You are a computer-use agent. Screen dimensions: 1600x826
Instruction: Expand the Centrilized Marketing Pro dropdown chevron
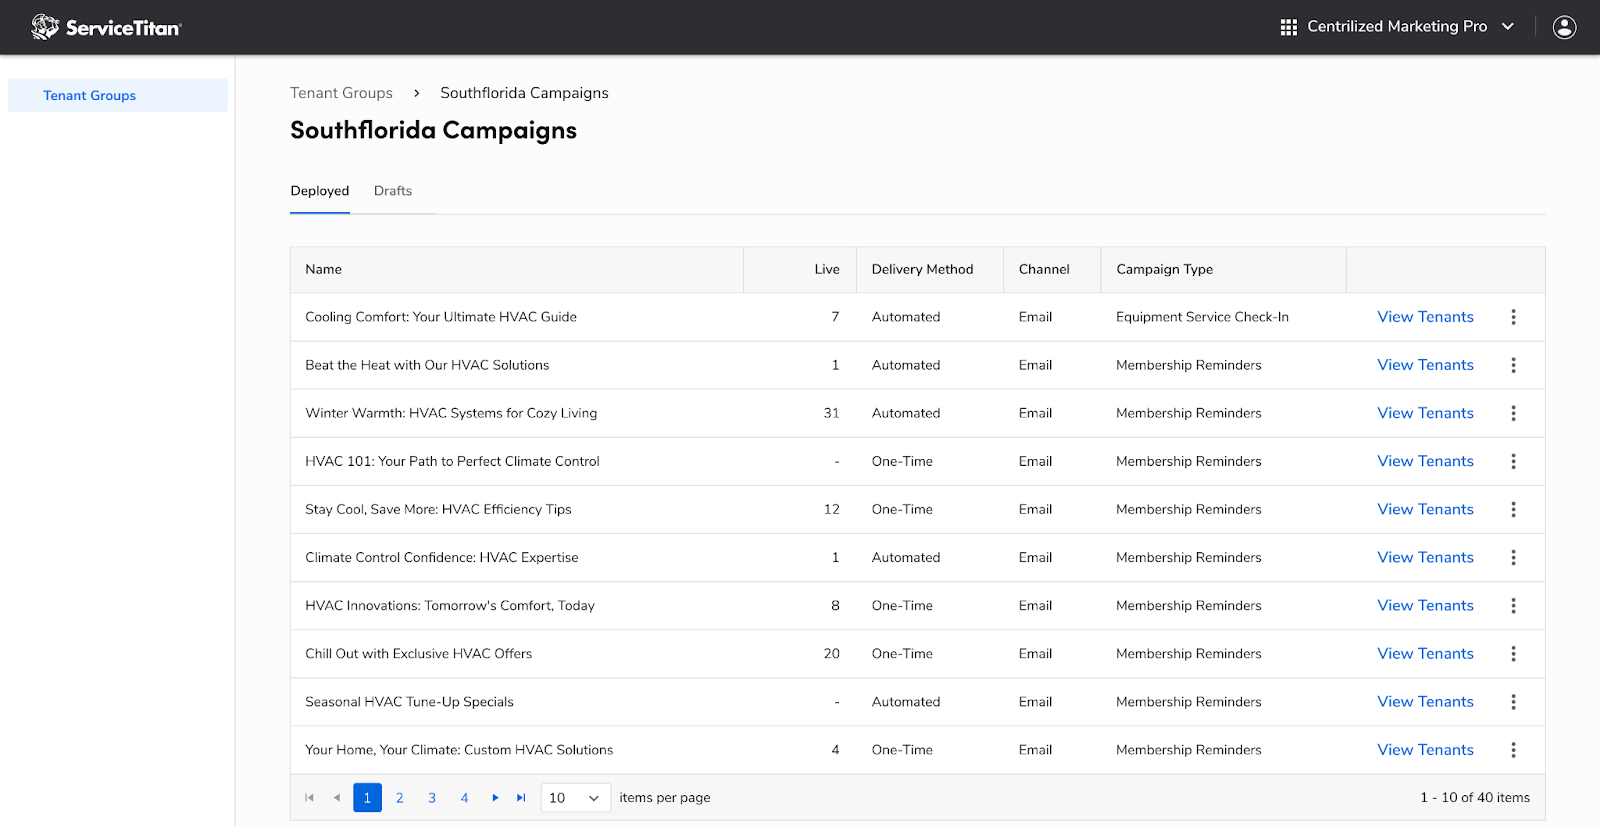(x=1508, y=27)
